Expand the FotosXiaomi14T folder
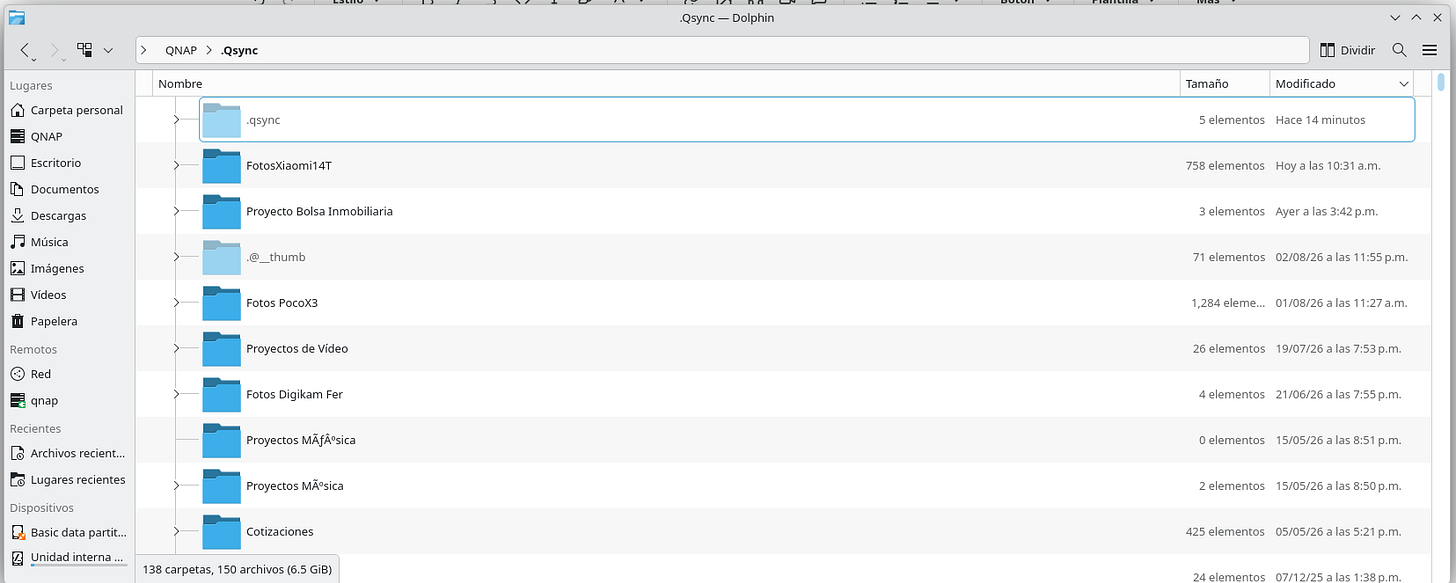 (x=176, y=165)
